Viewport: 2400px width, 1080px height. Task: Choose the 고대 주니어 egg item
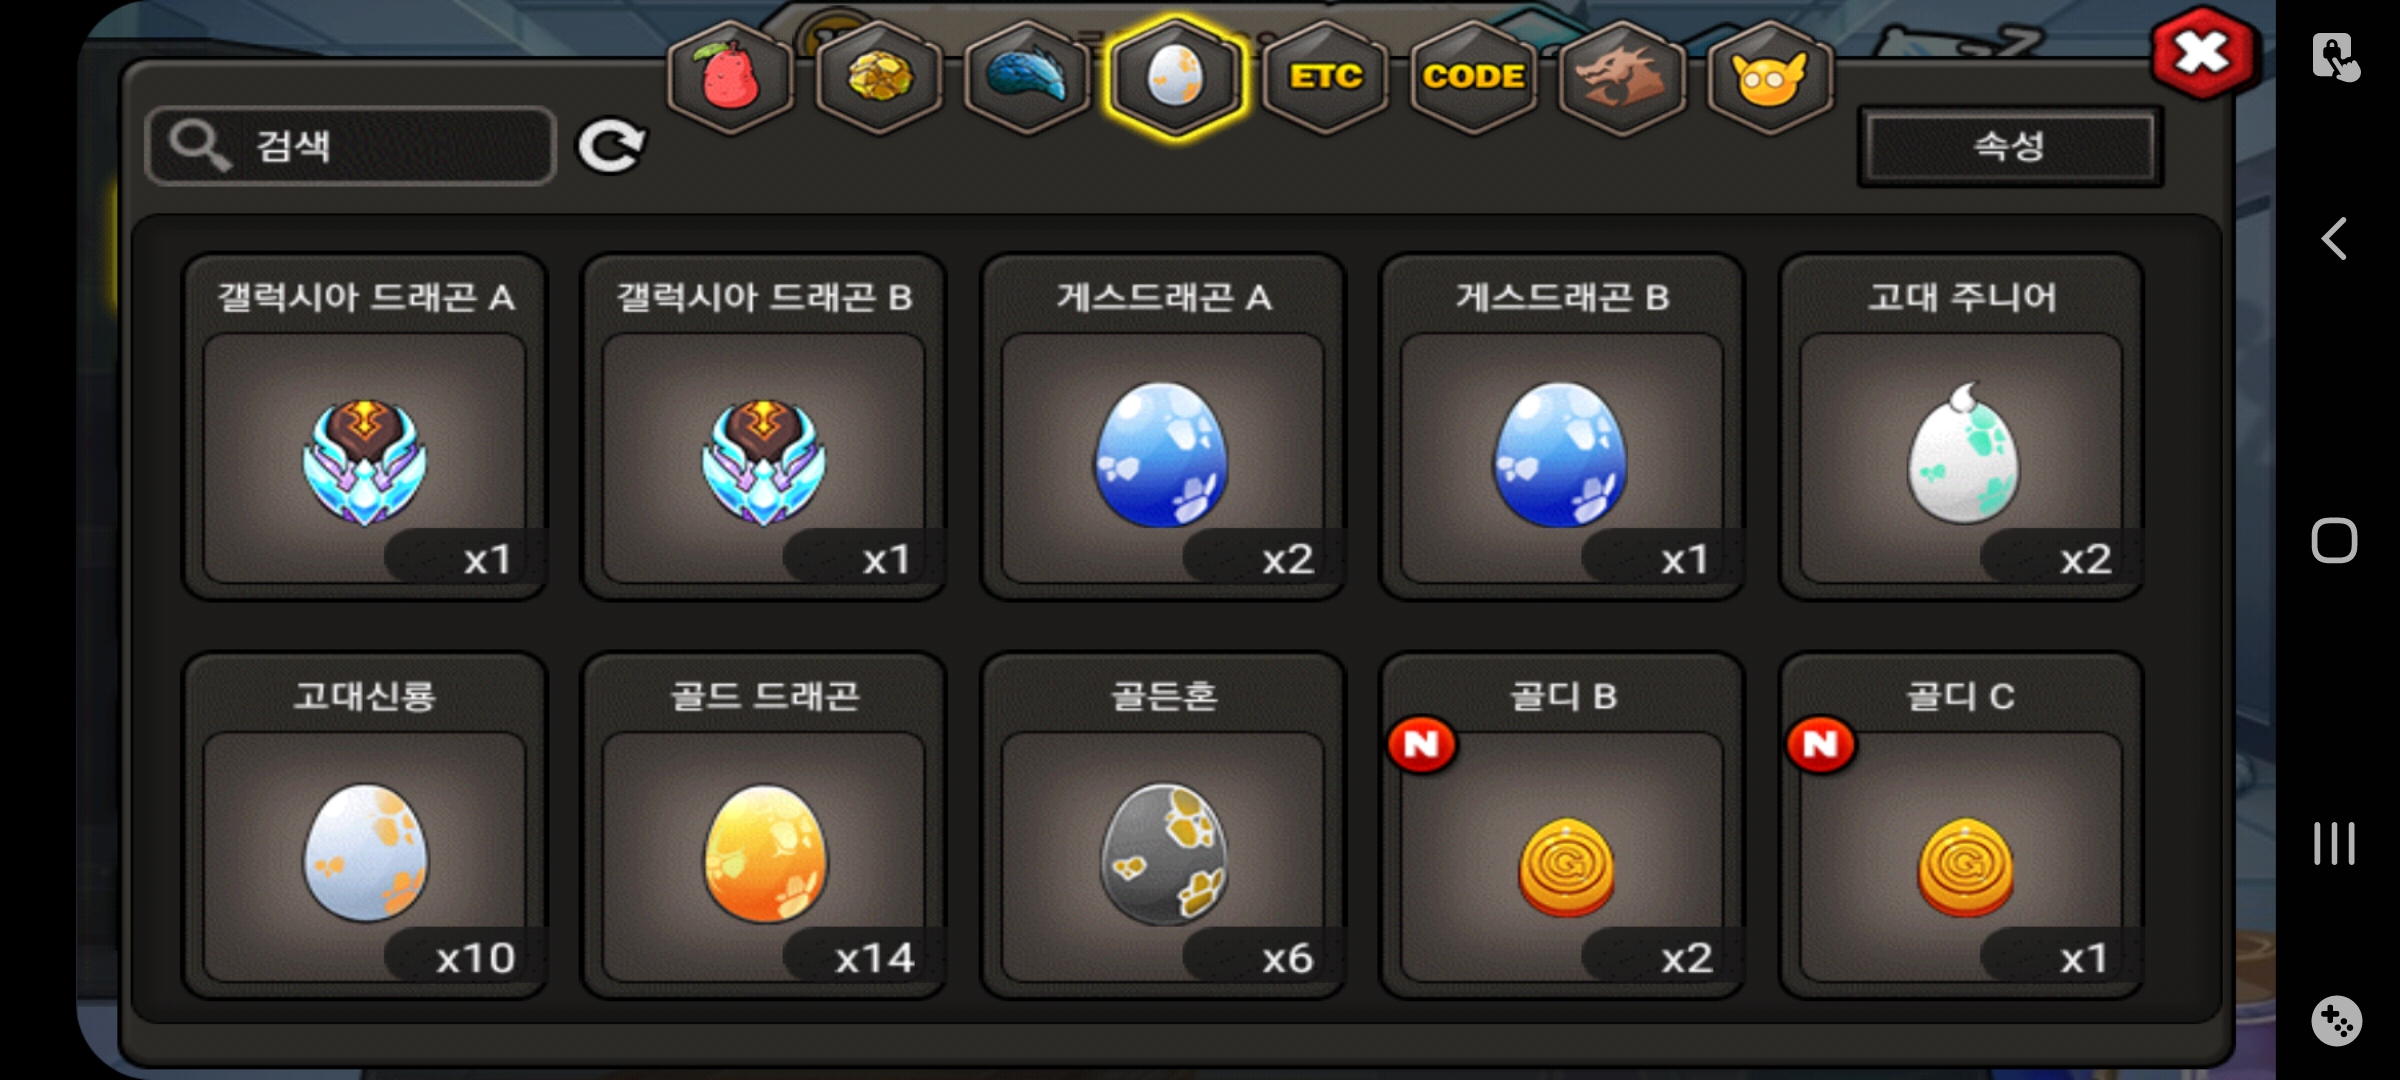(1961, 427)
